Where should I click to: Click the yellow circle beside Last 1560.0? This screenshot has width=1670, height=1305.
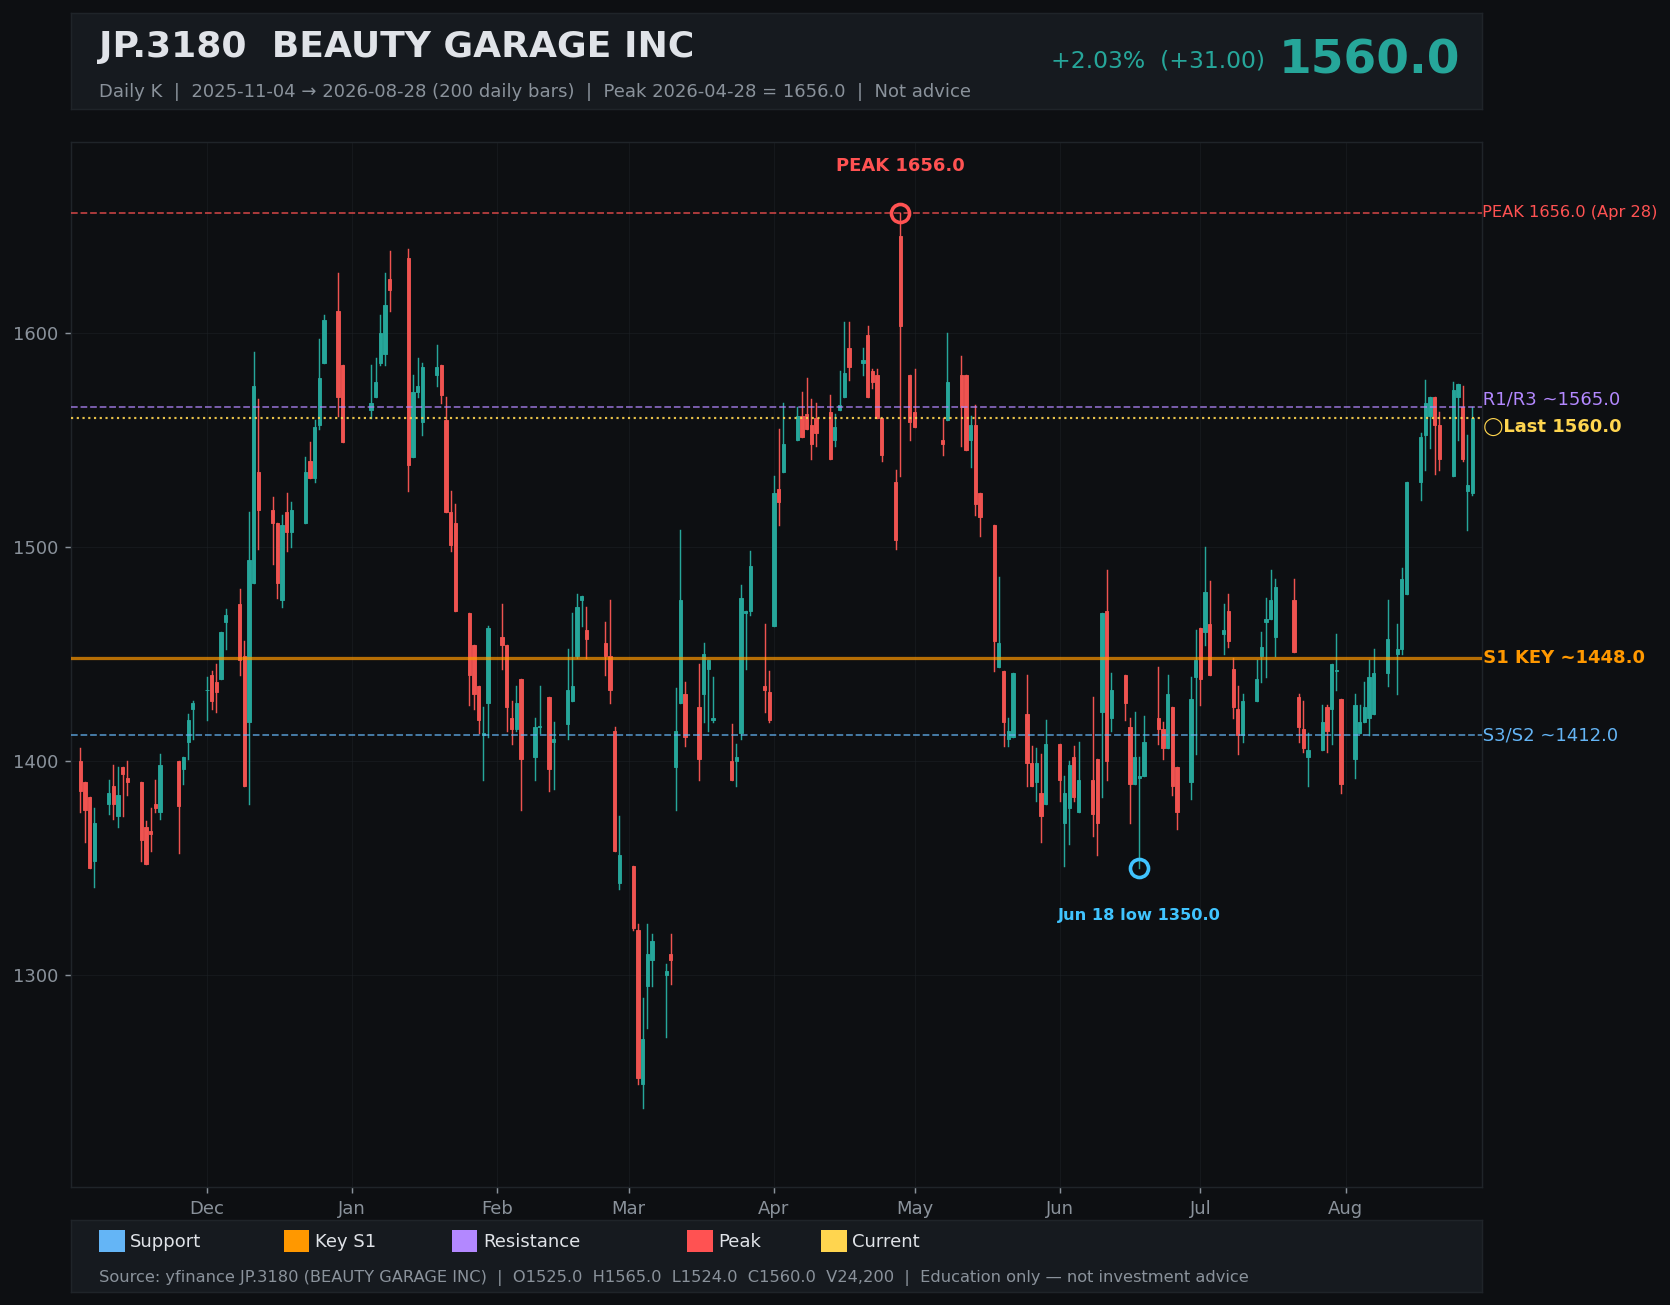point(1493,427)
